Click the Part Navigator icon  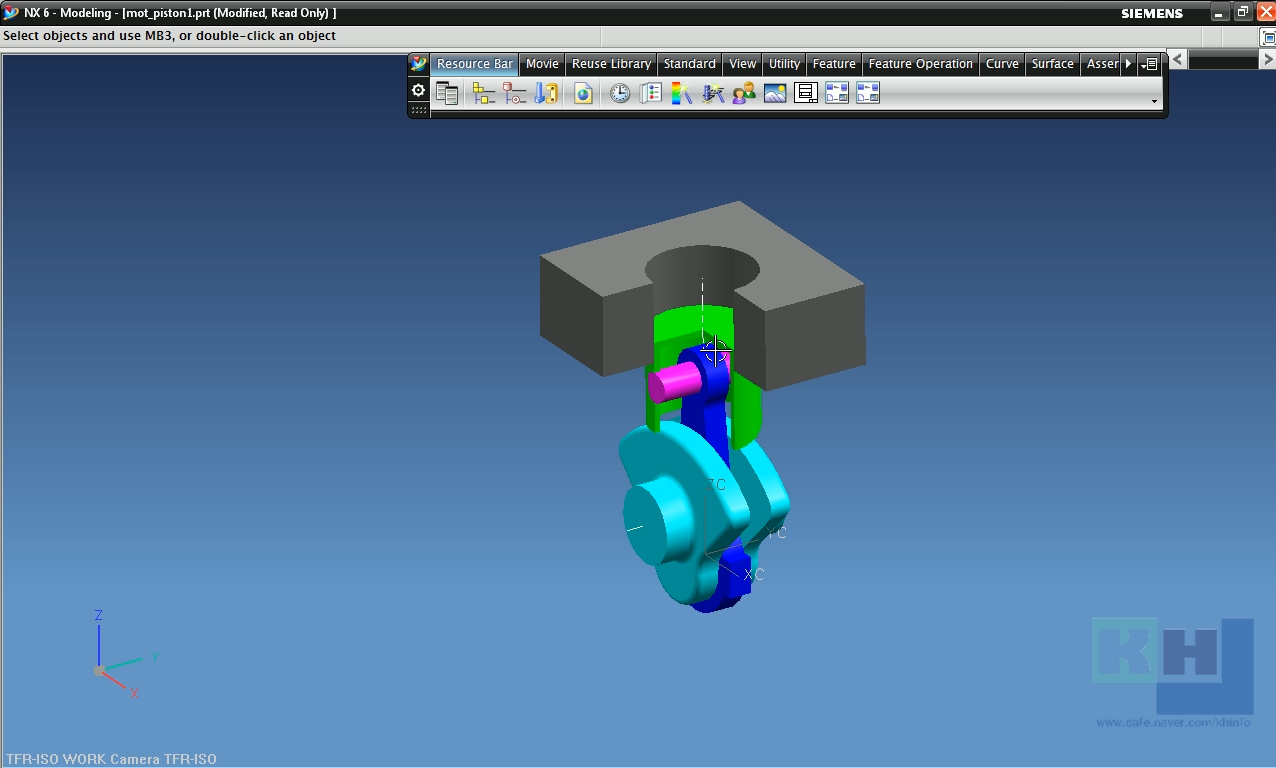coord(546,94)
